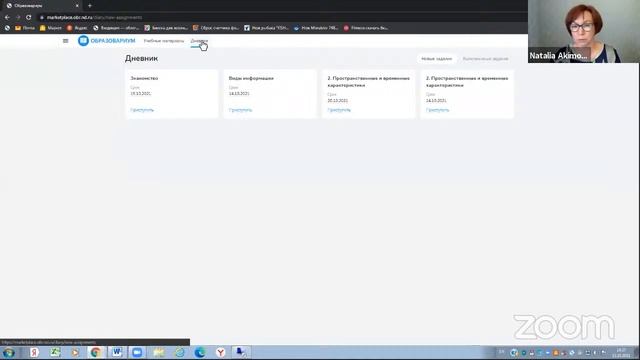Open the Почта bookmark
The width and height of the screenshot is (640, 360).
[24, 28]
